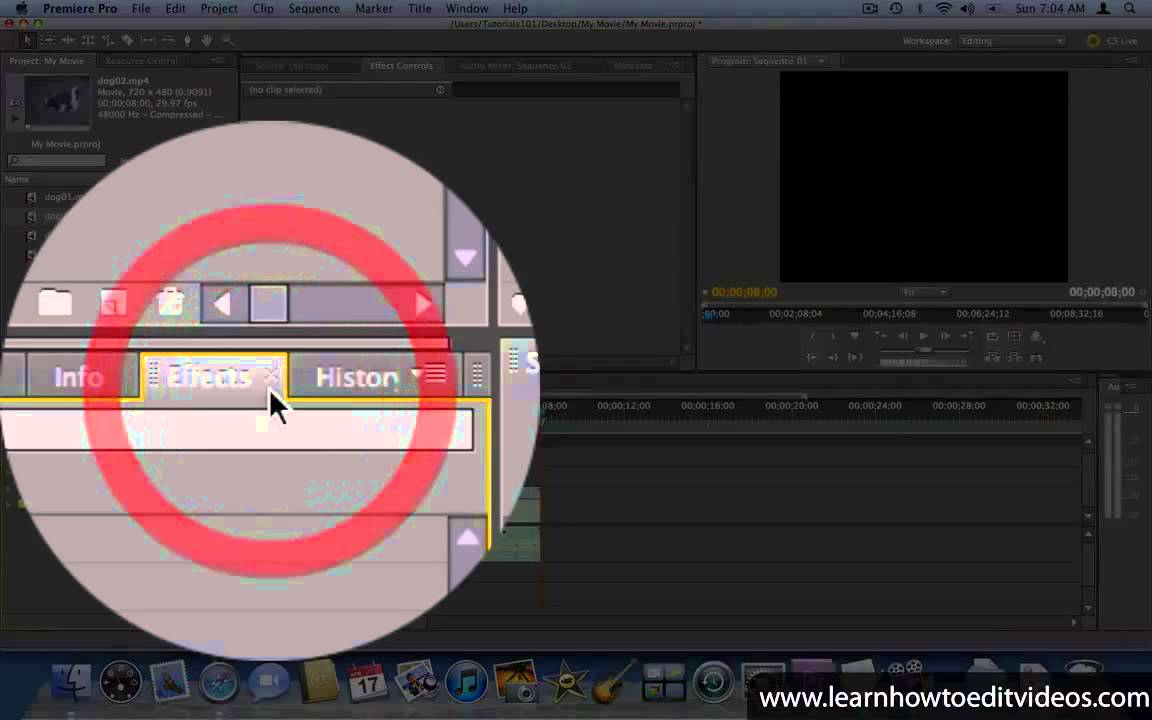
Task: Open the Timeline panel flyout menu
Action: (x=1076, y=381)
